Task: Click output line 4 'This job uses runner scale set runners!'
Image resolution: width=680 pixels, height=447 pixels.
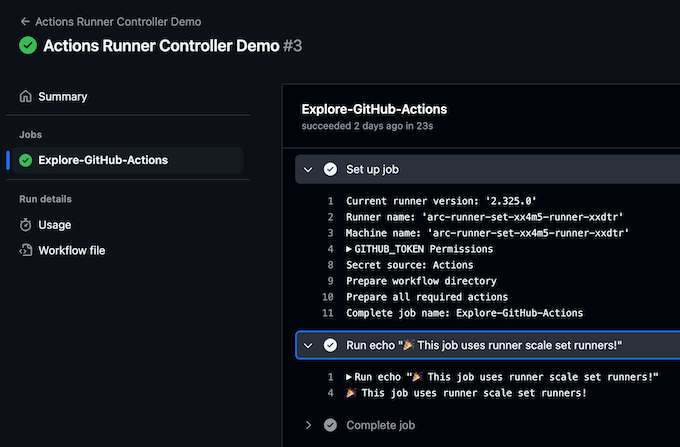Action: (466, 393)
